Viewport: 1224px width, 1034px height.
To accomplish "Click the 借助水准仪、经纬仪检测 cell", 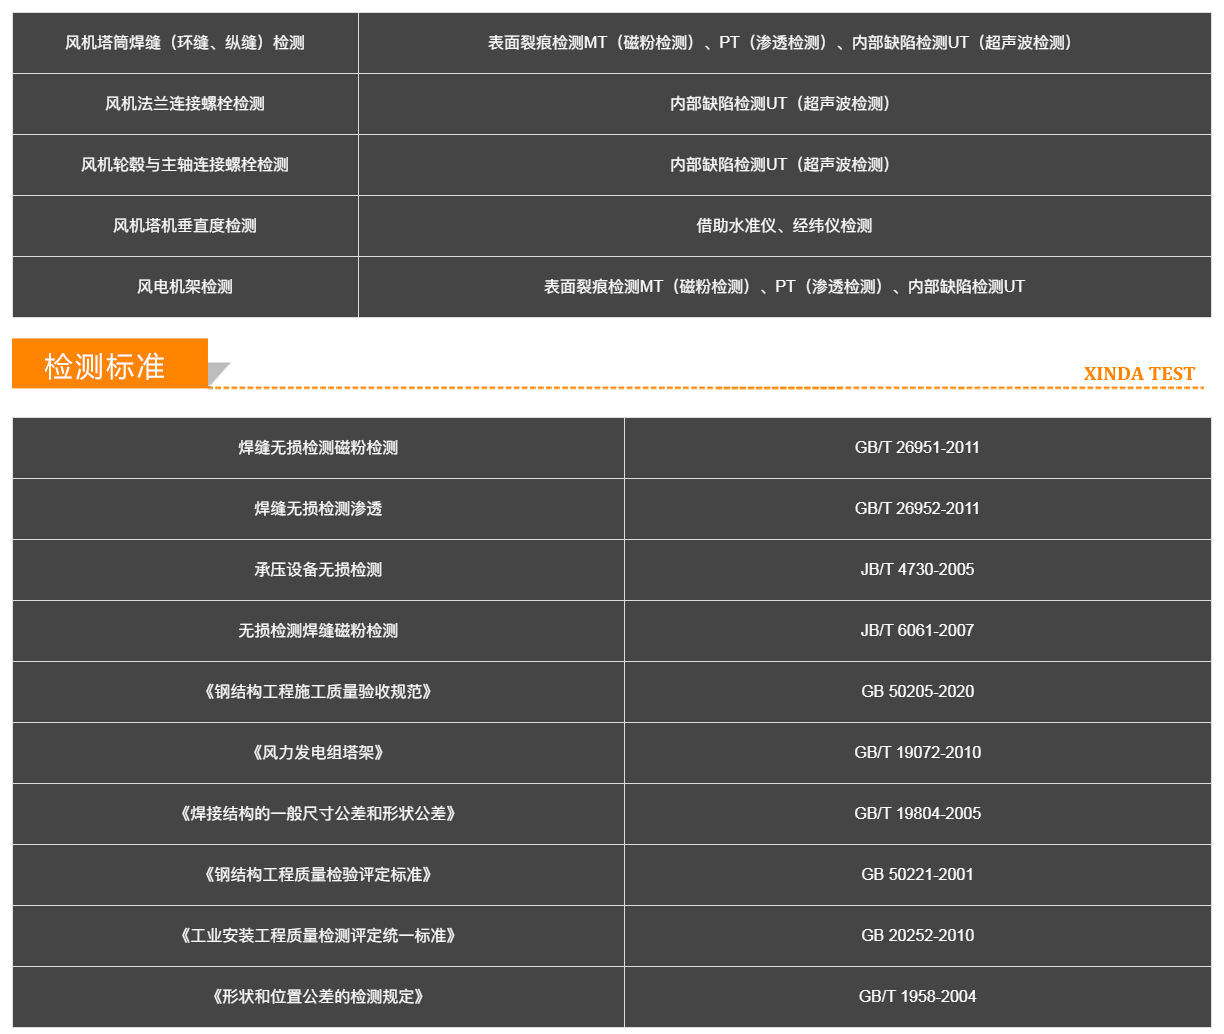I will pos(784,226).
